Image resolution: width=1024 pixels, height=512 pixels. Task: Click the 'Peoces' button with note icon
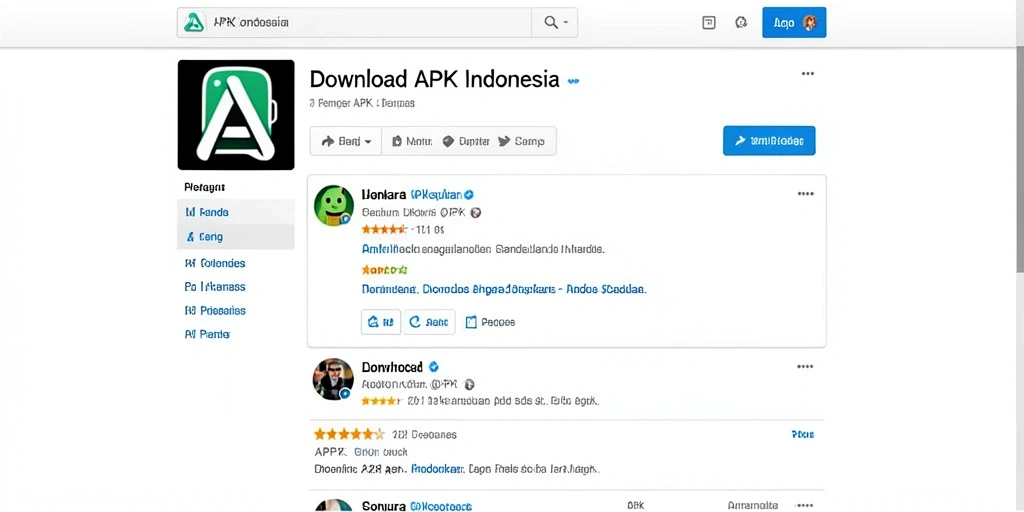click(490, 322)
